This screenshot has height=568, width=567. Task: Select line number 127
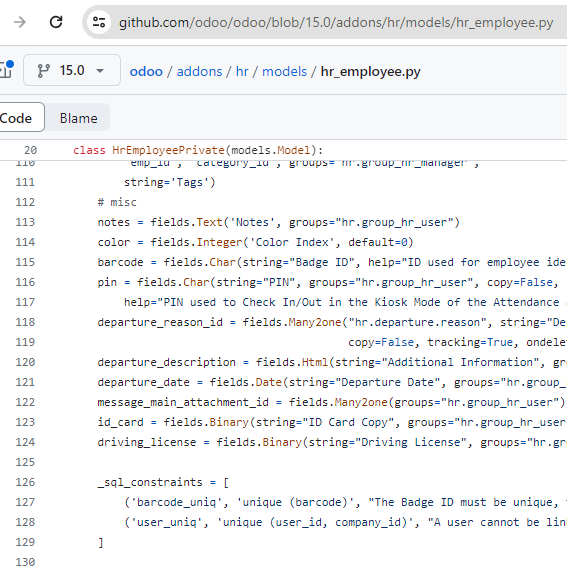(x=25, y=502)
